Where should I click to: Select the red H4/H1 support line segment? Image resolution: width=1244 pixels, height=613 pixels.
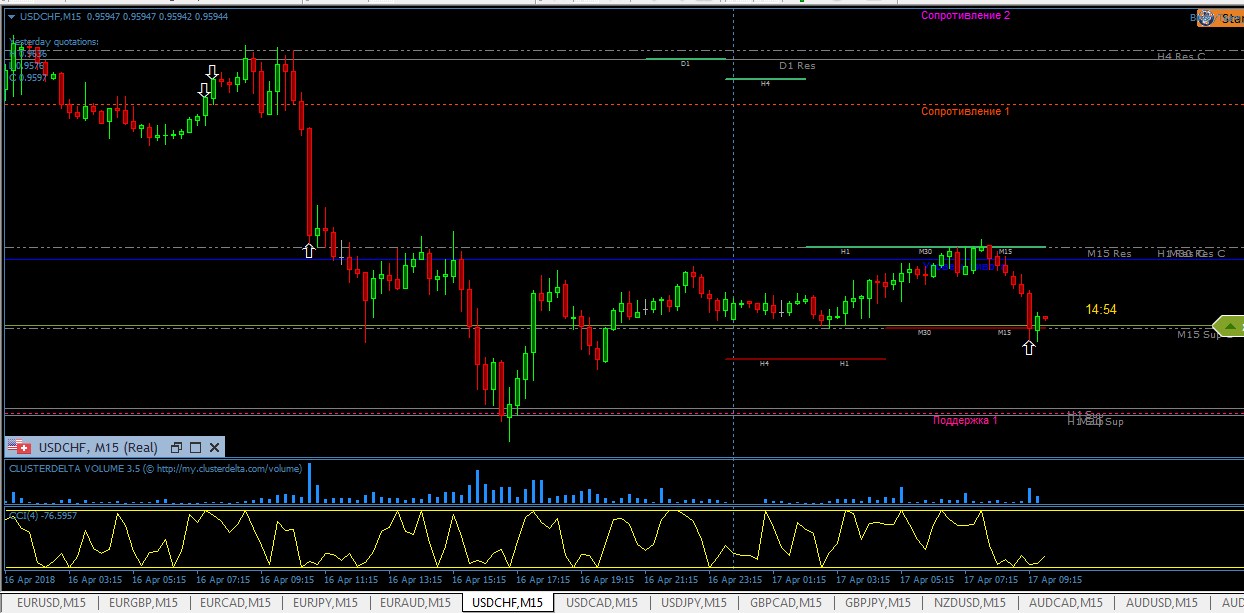point(805,358)
